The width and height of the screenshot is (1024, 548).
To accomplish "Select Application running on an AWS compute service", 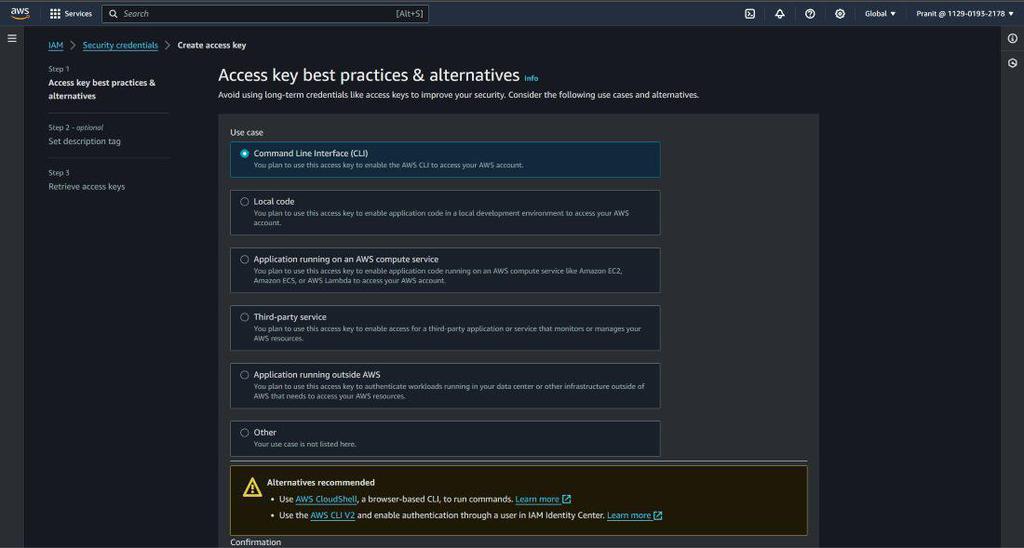I will 244,259.
